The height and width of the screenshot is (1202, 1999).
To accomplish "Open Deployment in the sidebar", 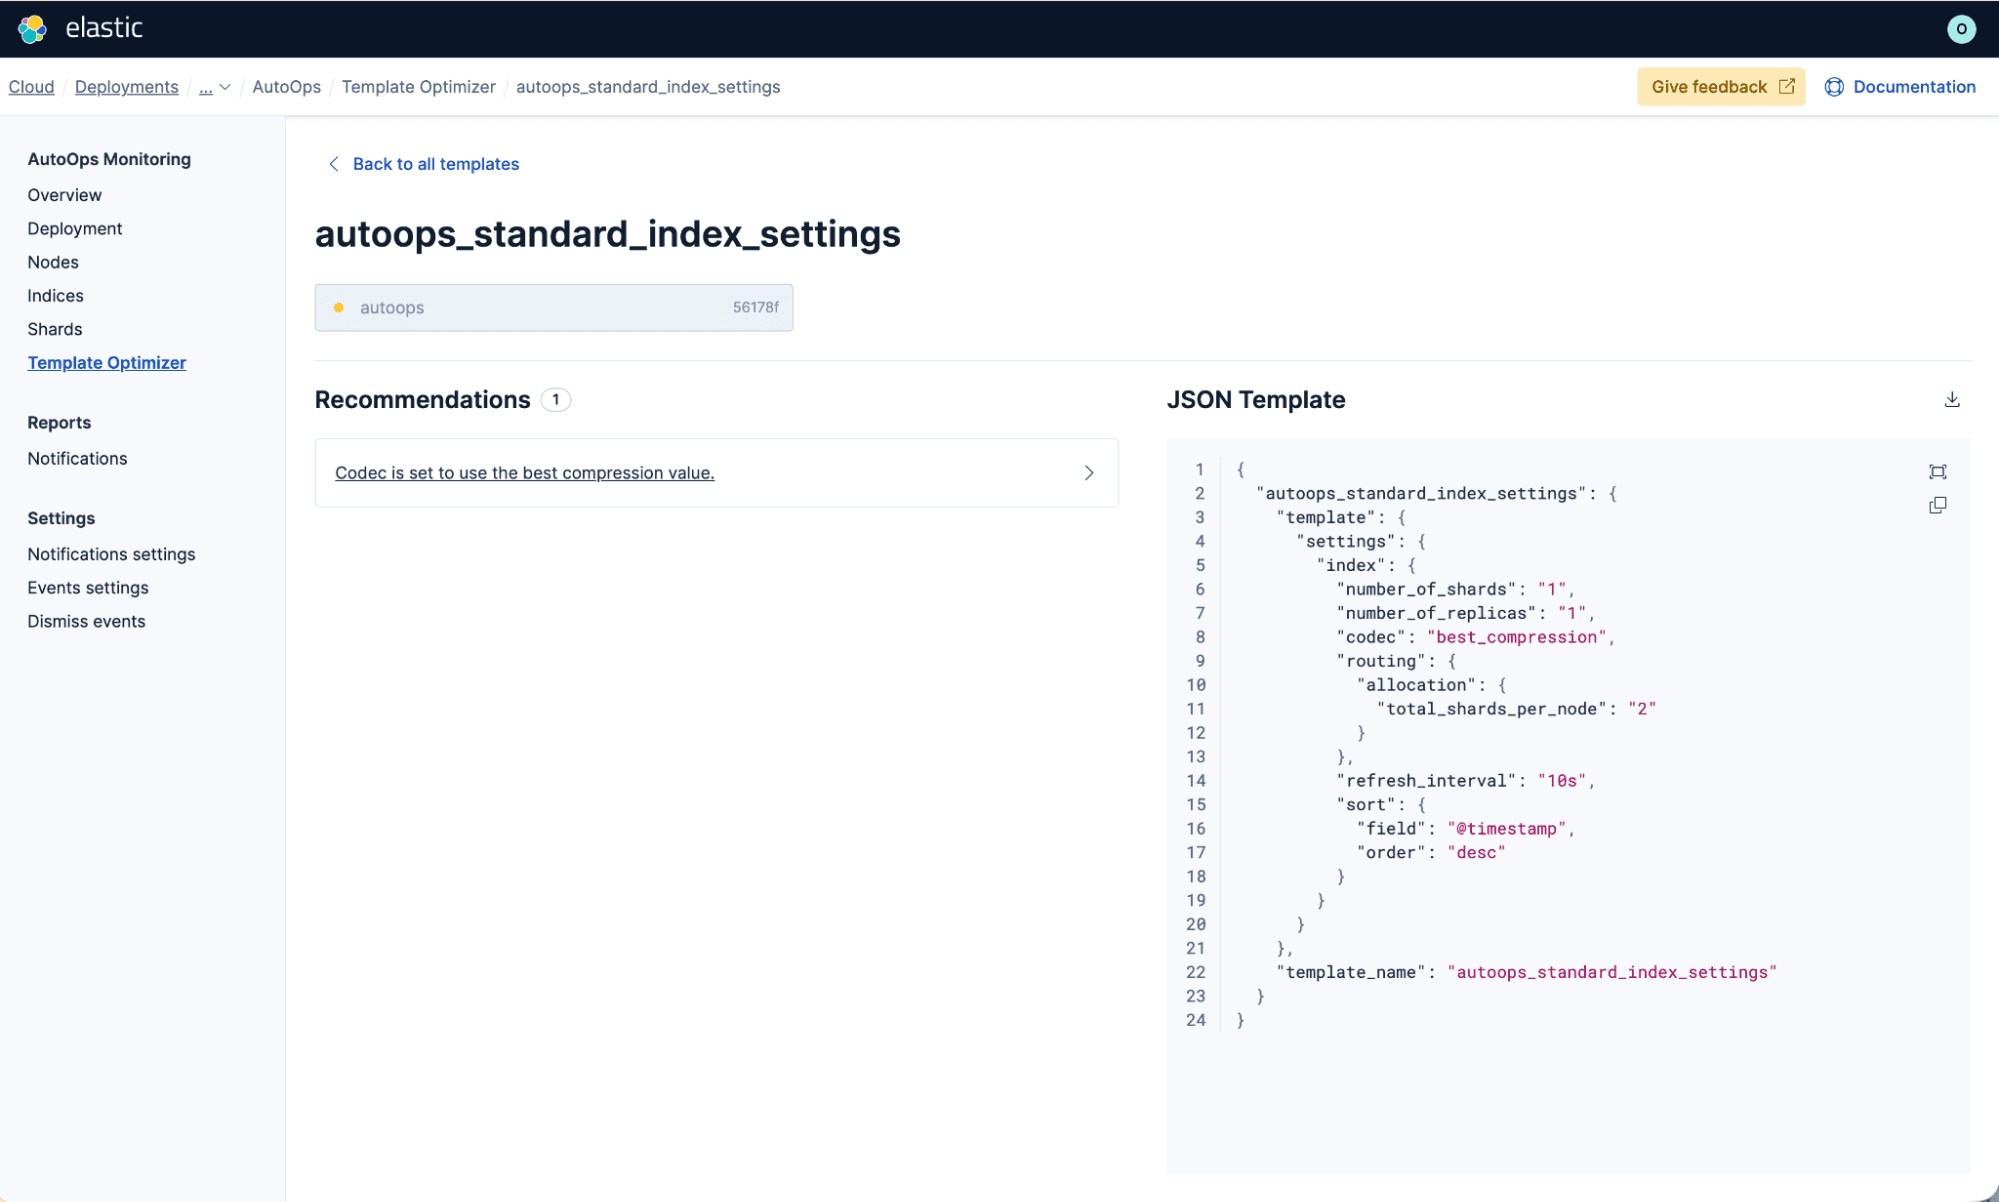I will (x=75, y=229).
